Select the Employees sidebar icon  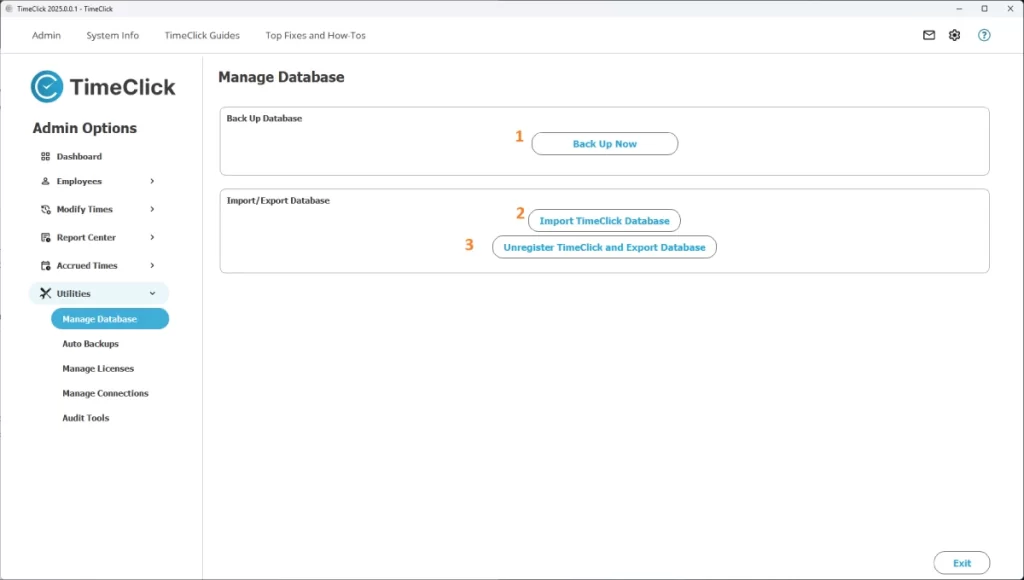tap(44, 181)
